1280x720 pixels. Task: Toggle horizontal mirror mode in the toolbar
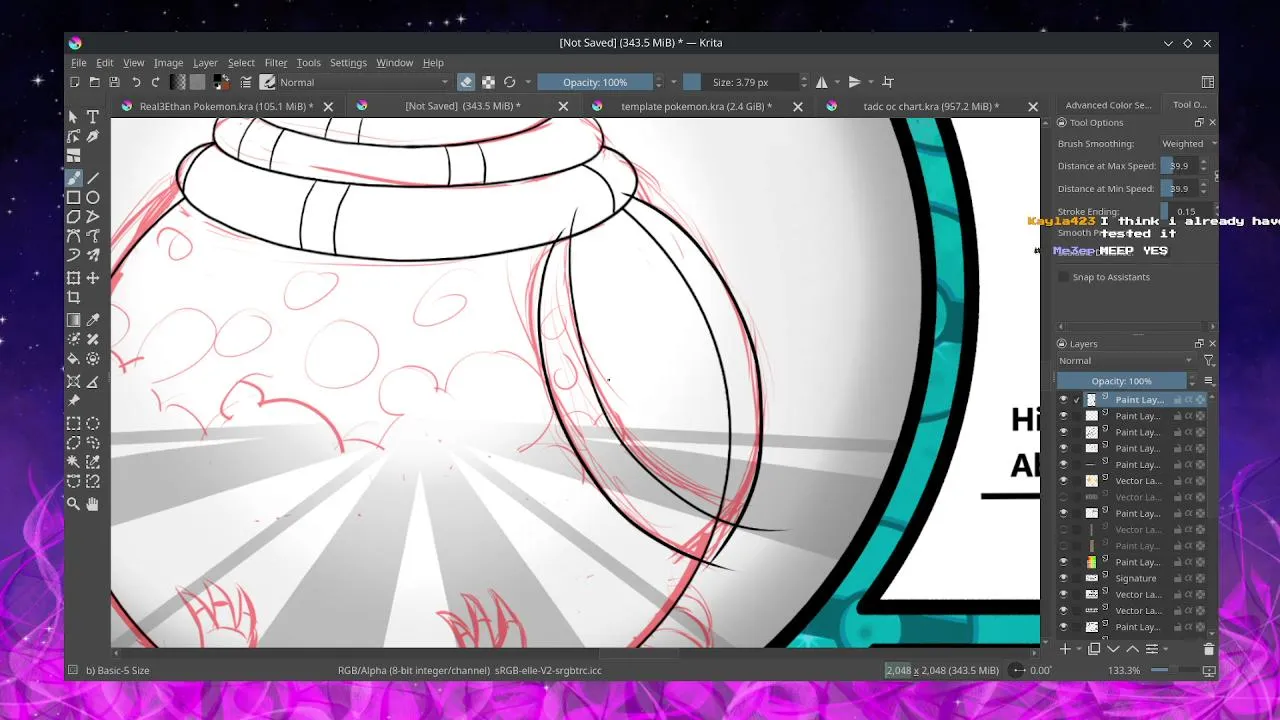(x=821, y=82)
